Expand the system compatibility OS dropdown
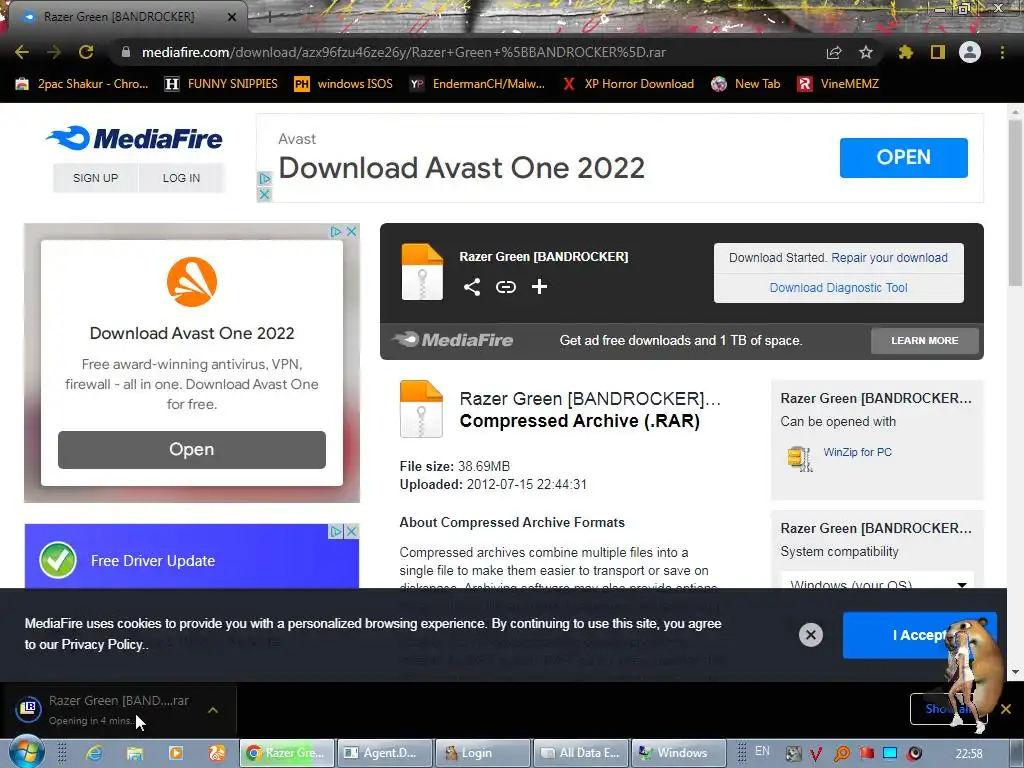Viewport: 1024px width, 768px height. 877,582
